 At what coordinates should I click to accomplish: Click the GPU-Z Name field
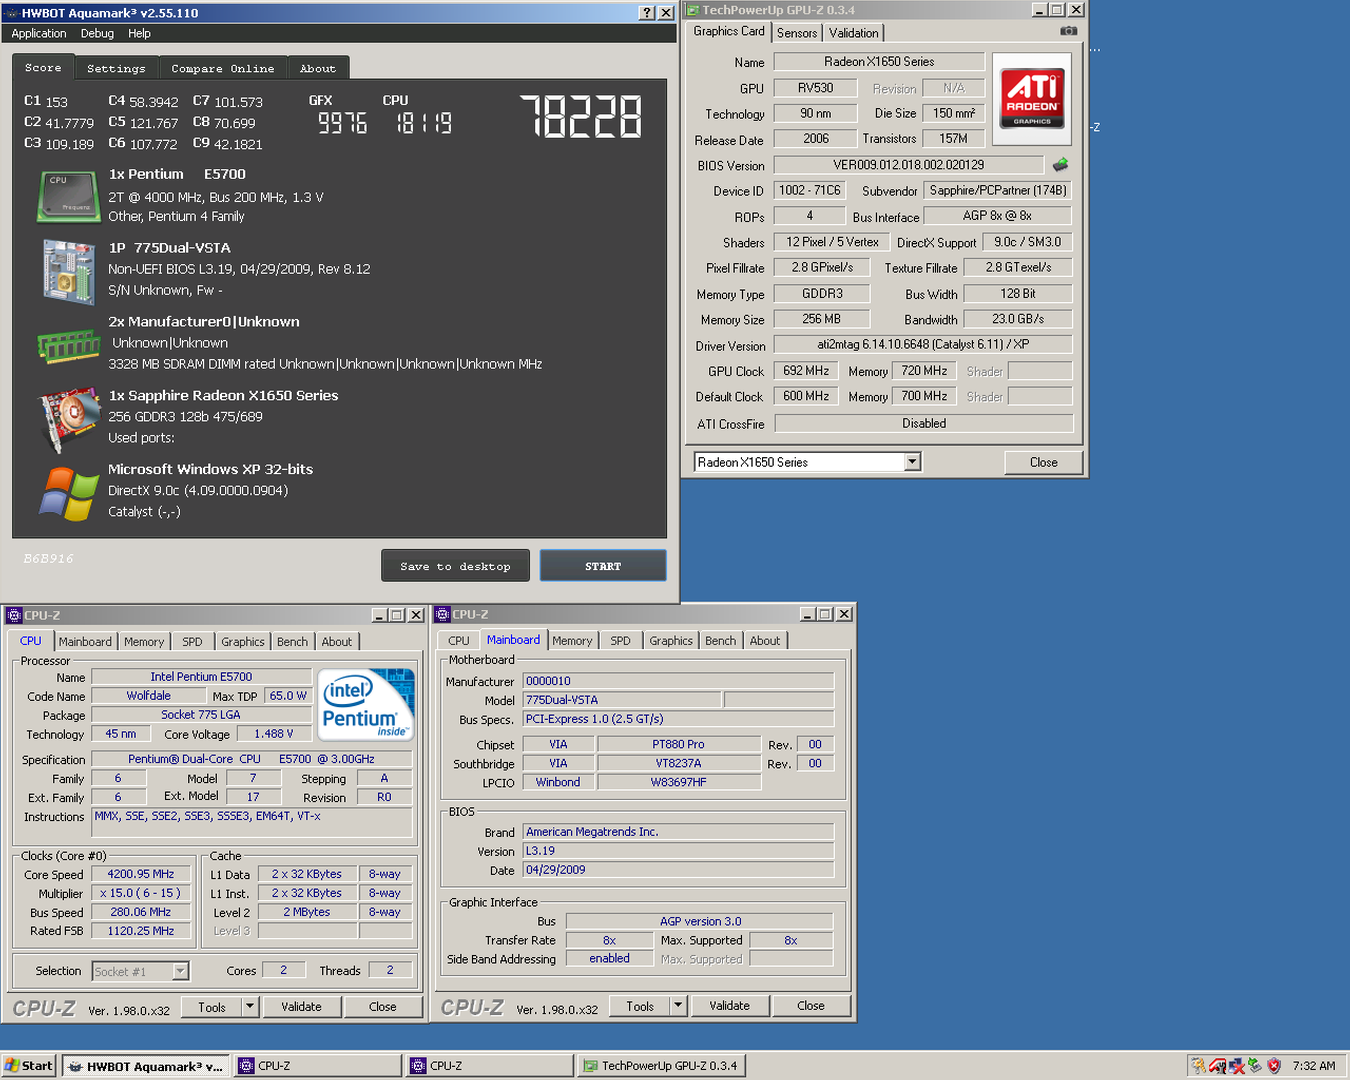coord(879,62)
